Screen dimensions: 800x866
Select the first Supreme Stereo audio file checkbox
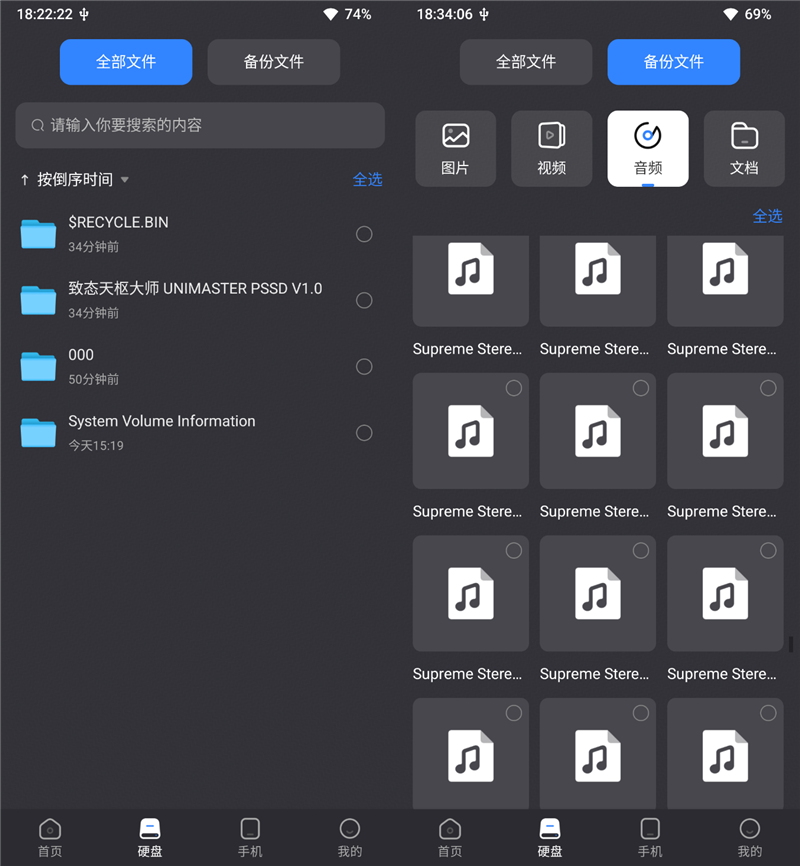pyautogui.click(x=514, y=388)
